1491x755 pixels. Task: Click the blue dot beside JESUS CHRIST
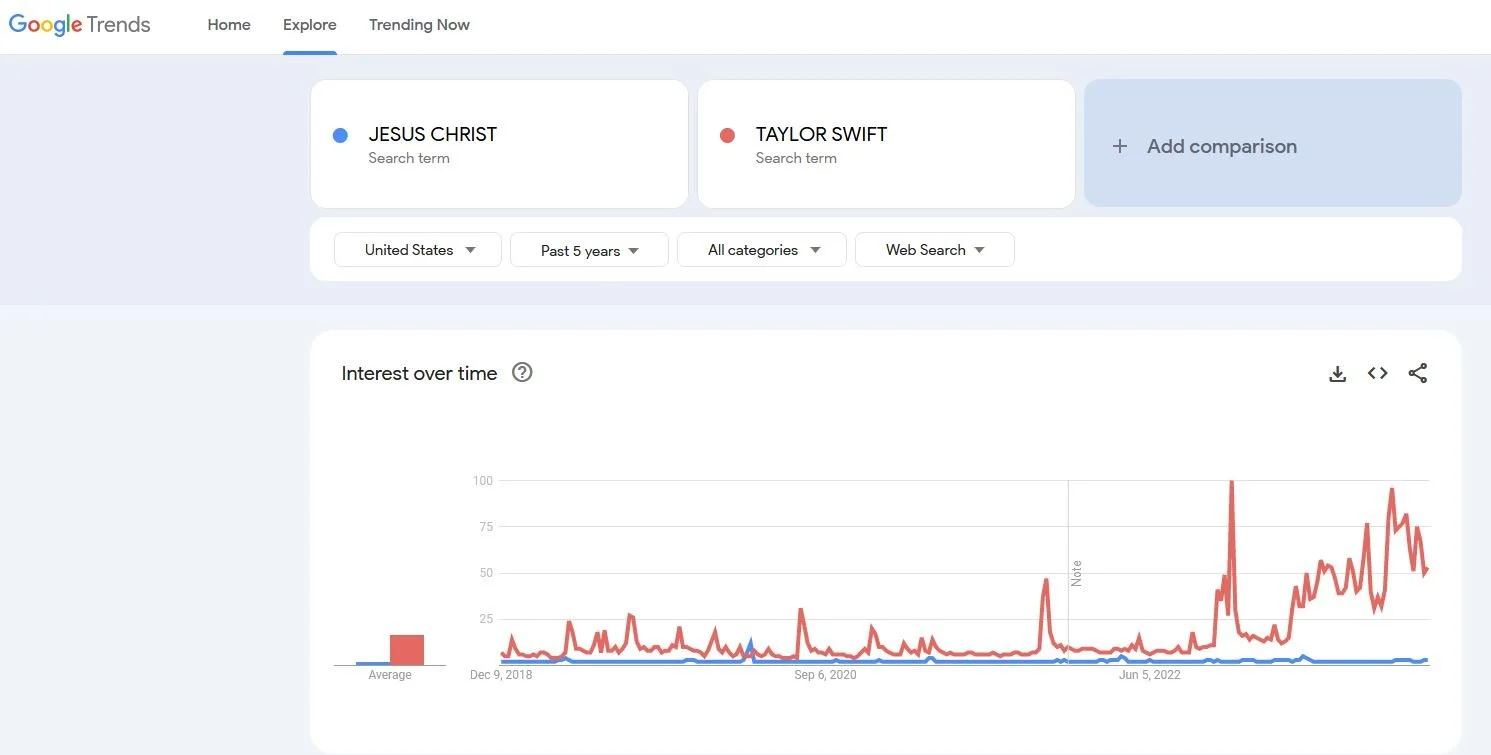coord(340,135)
